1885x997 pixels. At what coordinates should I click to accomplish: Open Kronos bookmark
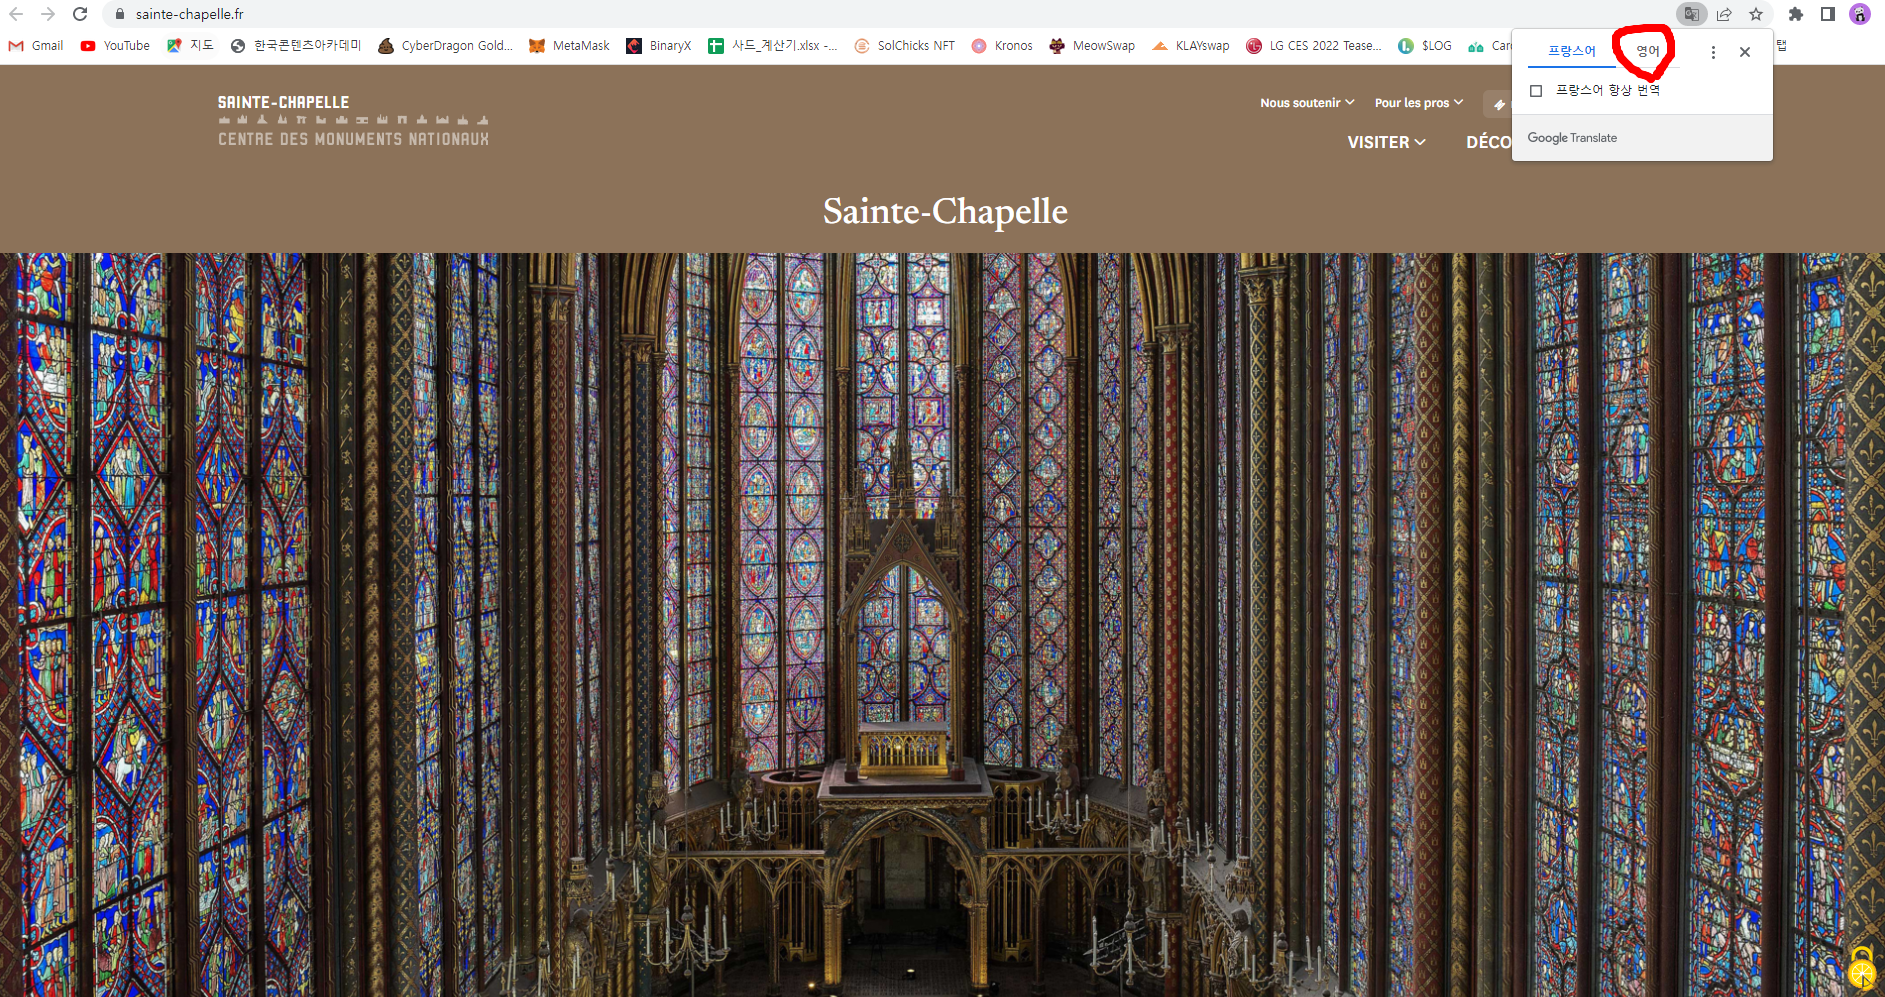1002,46
